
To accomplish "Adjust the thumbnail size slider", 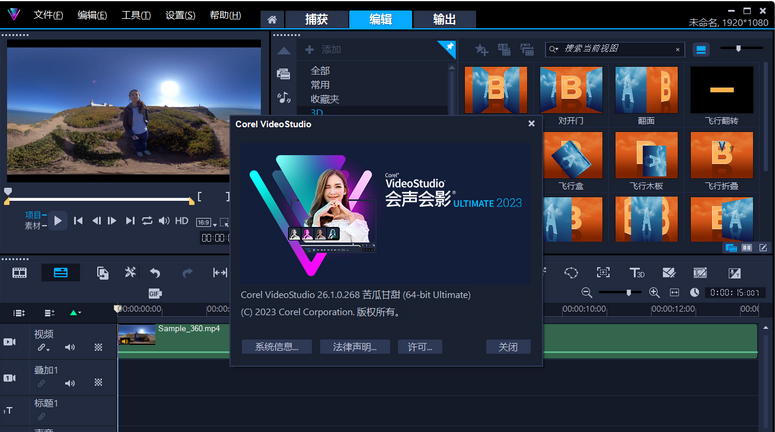I will 738,48.
